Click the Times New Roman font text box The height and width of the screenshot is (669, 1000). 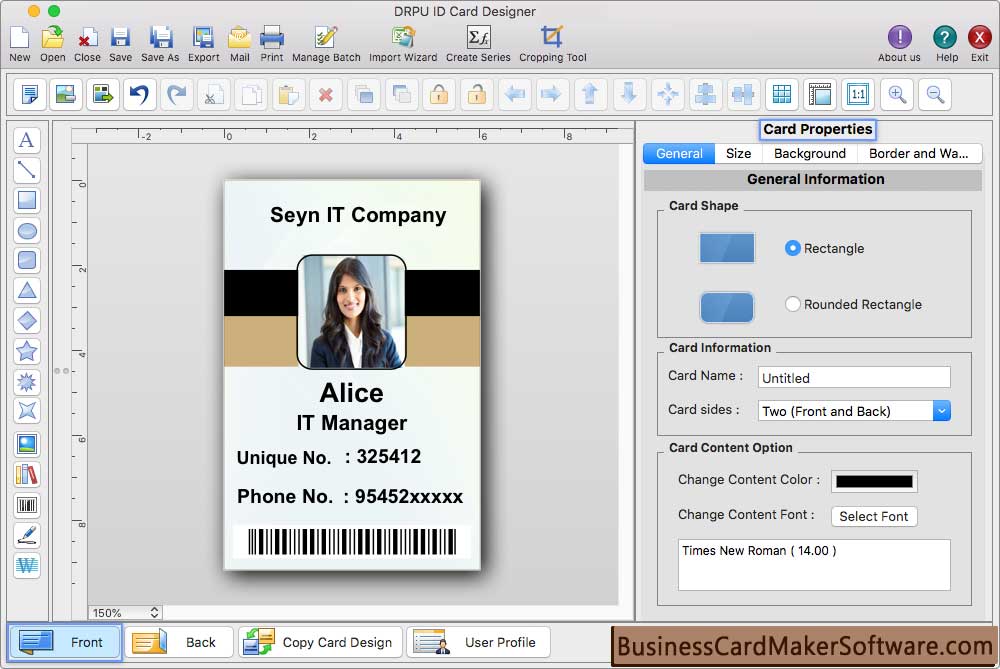point(814,564)
